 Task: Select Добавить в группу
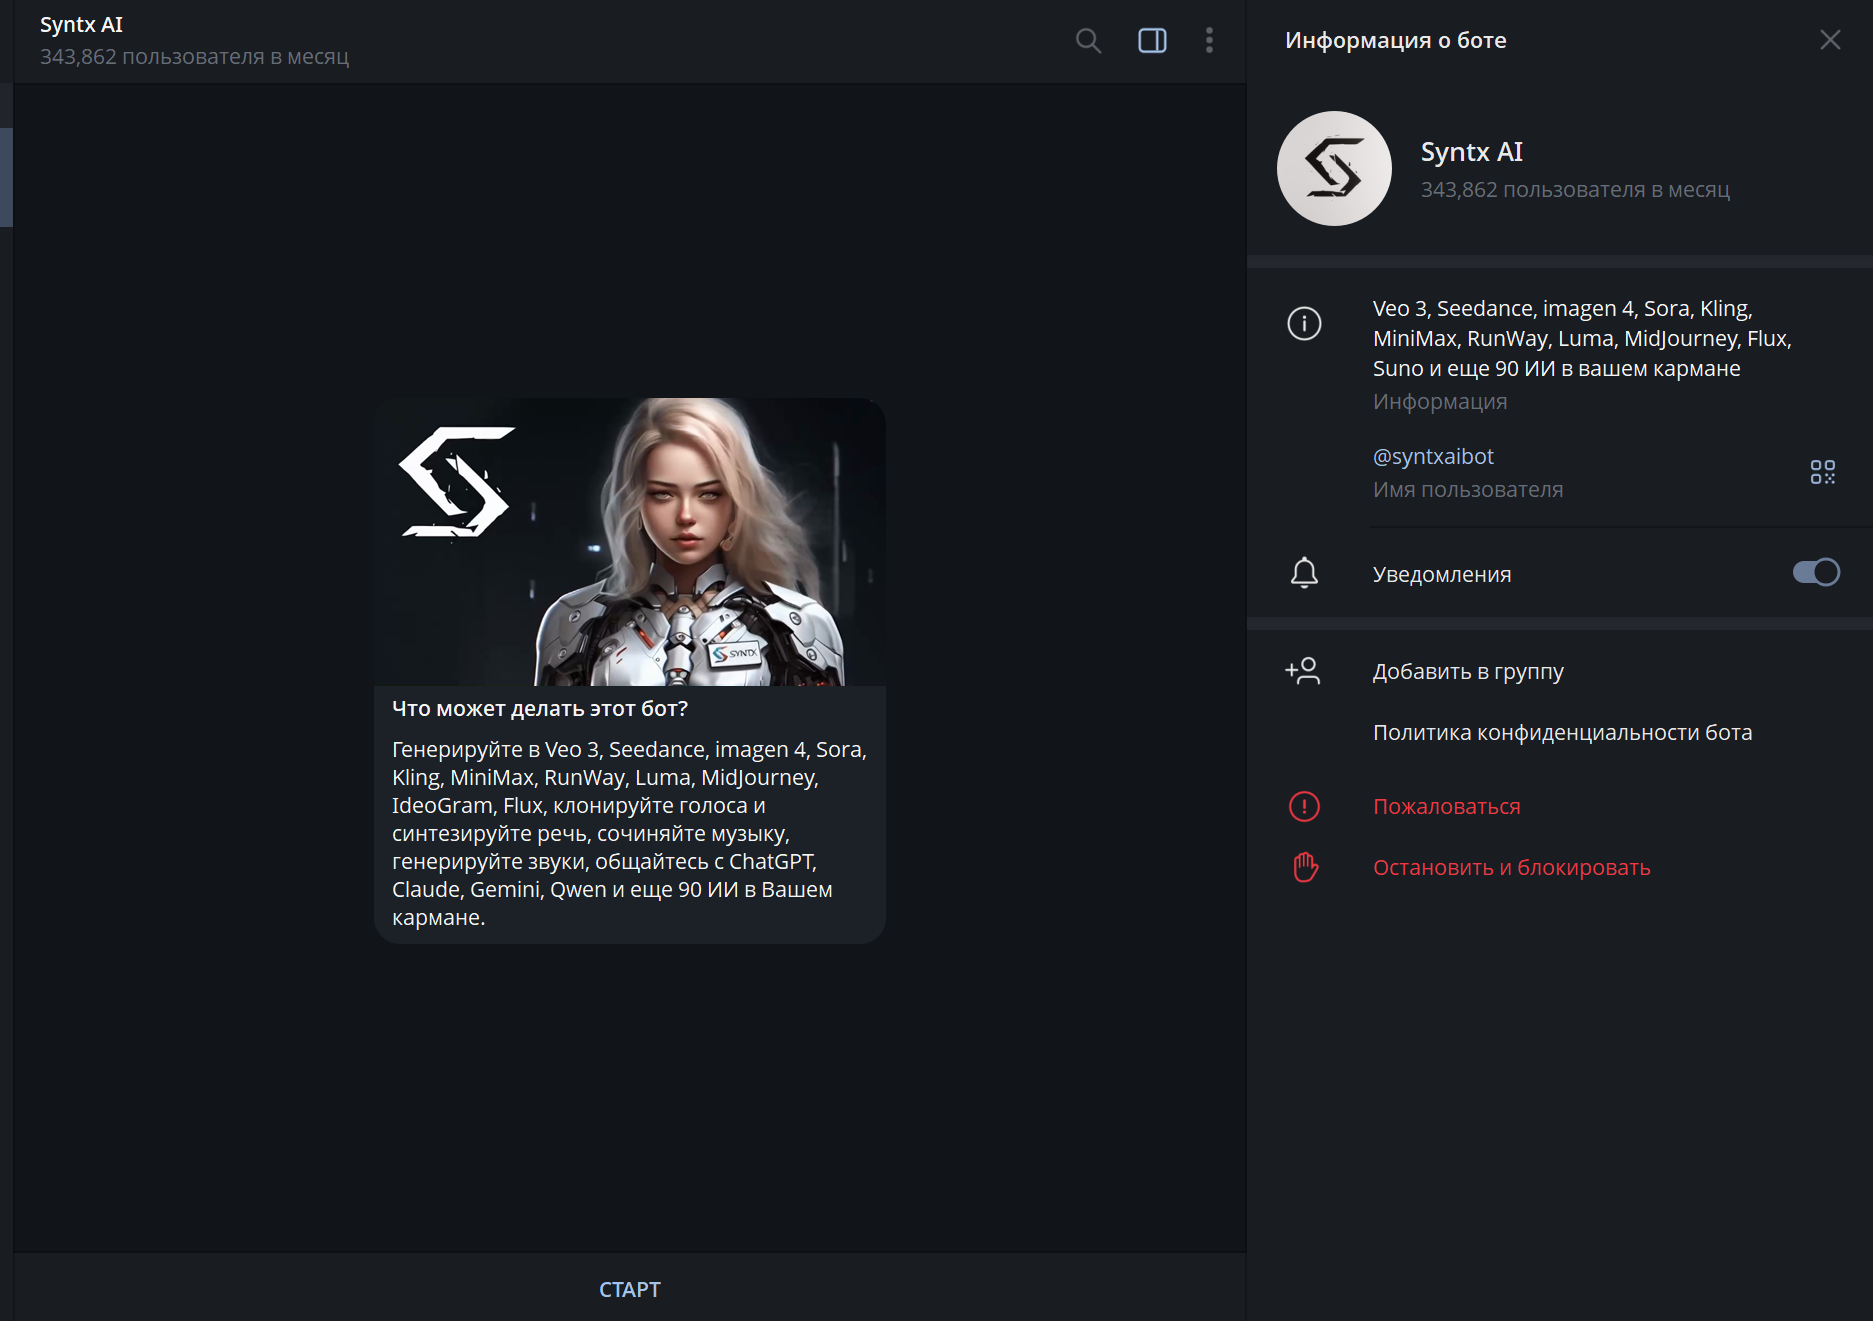coord(1467,672)
